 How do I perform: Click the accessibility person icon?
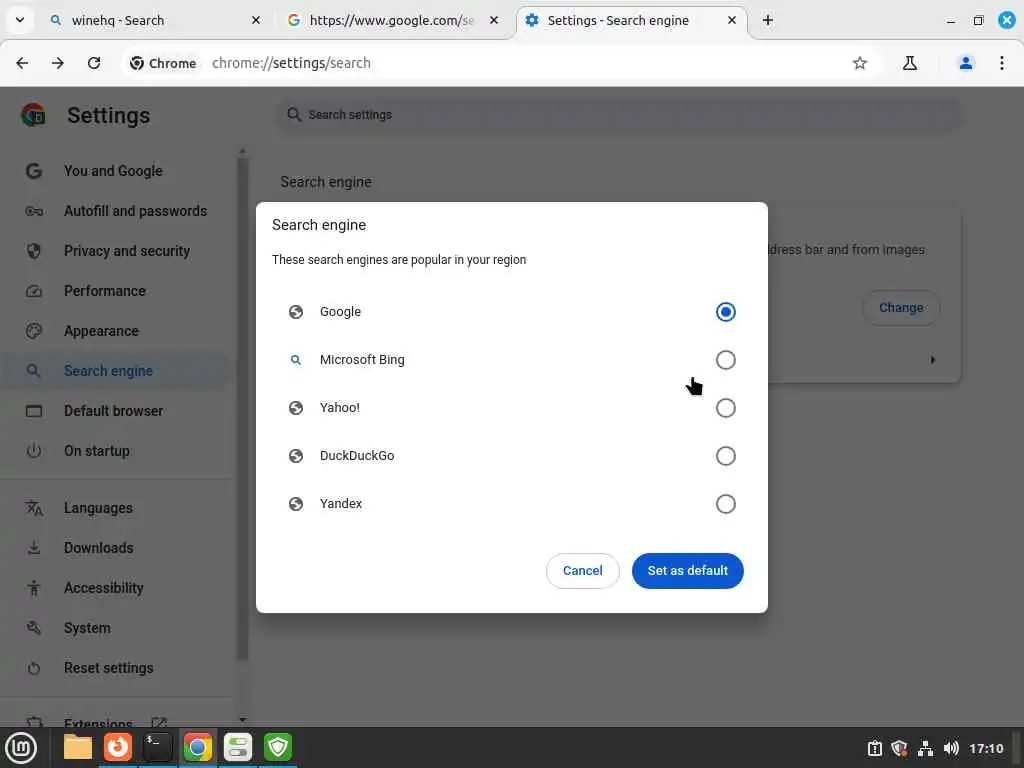click(x=33, y=588)
